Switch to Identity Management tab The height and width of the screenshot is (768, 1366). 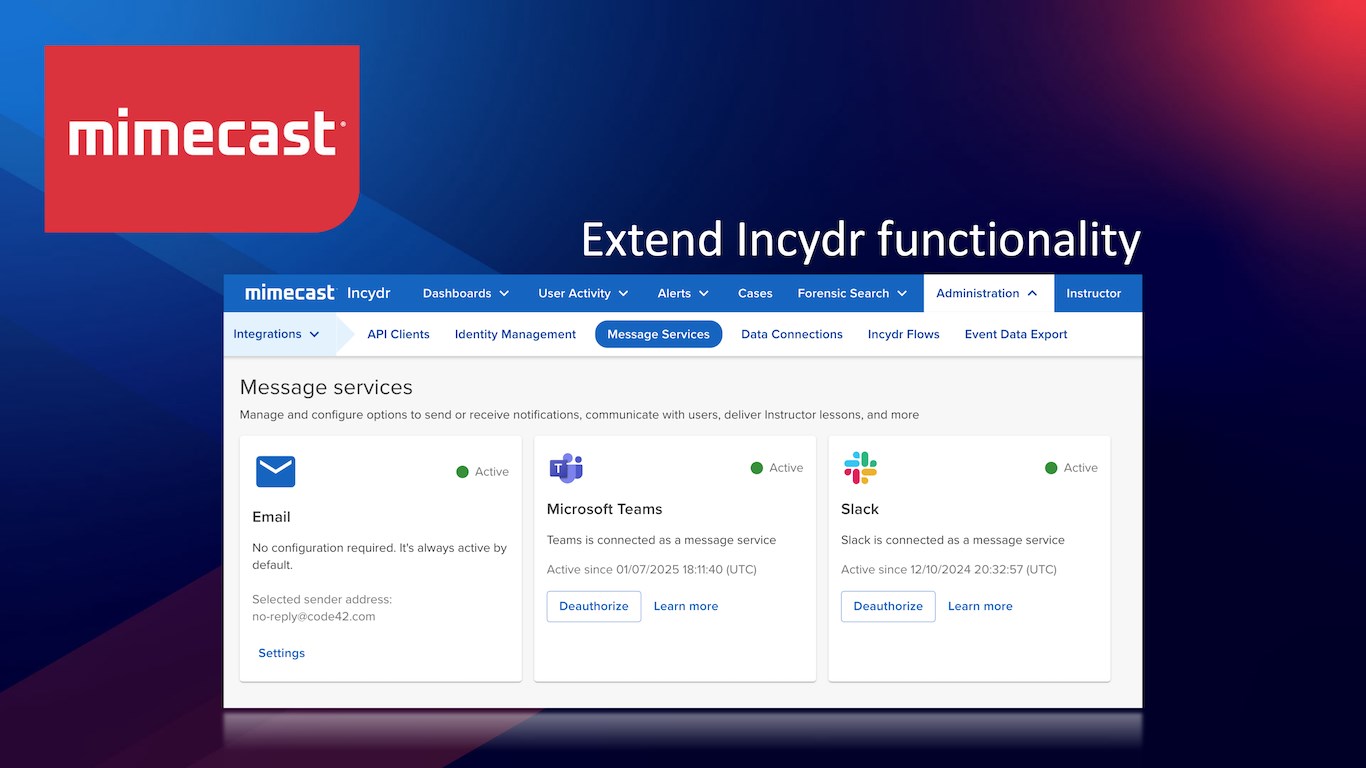click(x=515, y=334)
